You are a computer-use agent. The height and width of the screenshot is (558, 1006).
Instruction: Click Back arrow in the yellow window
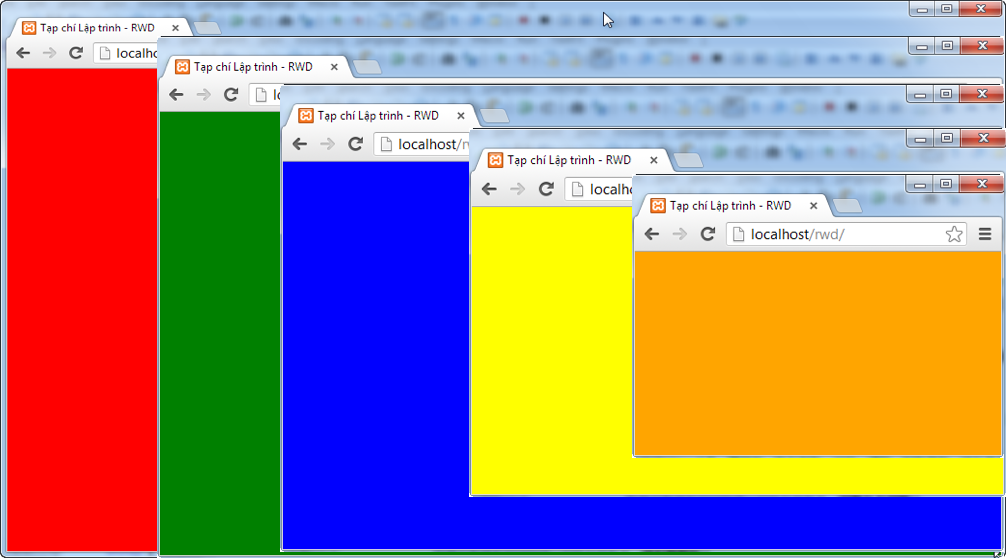pos(489,189)
